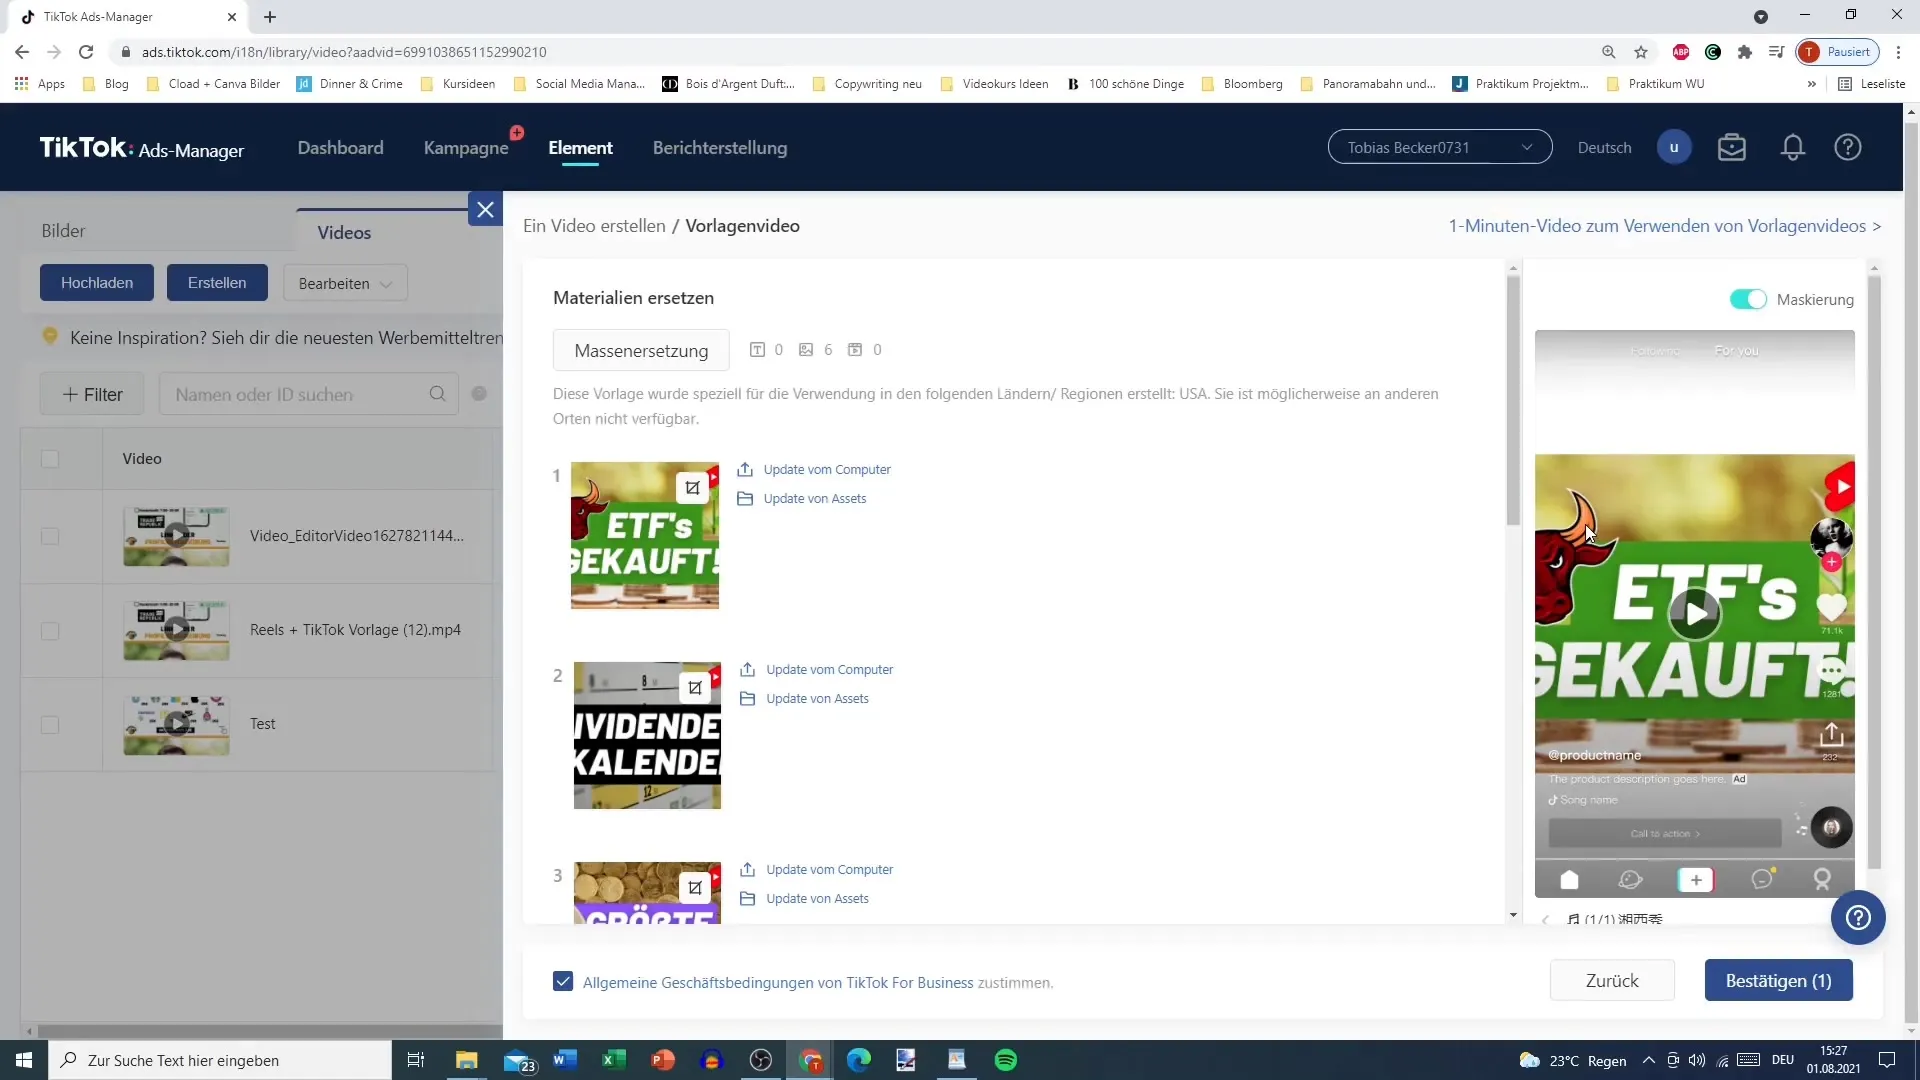Close the Vorlagenvideo panel with X button
Screen dimensions: 1920x1080
pyautogui.click(x=485, y=210)
